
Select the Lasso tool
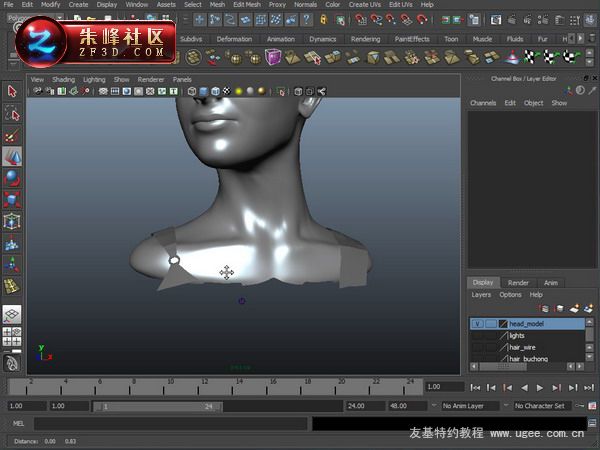point(12,114)
